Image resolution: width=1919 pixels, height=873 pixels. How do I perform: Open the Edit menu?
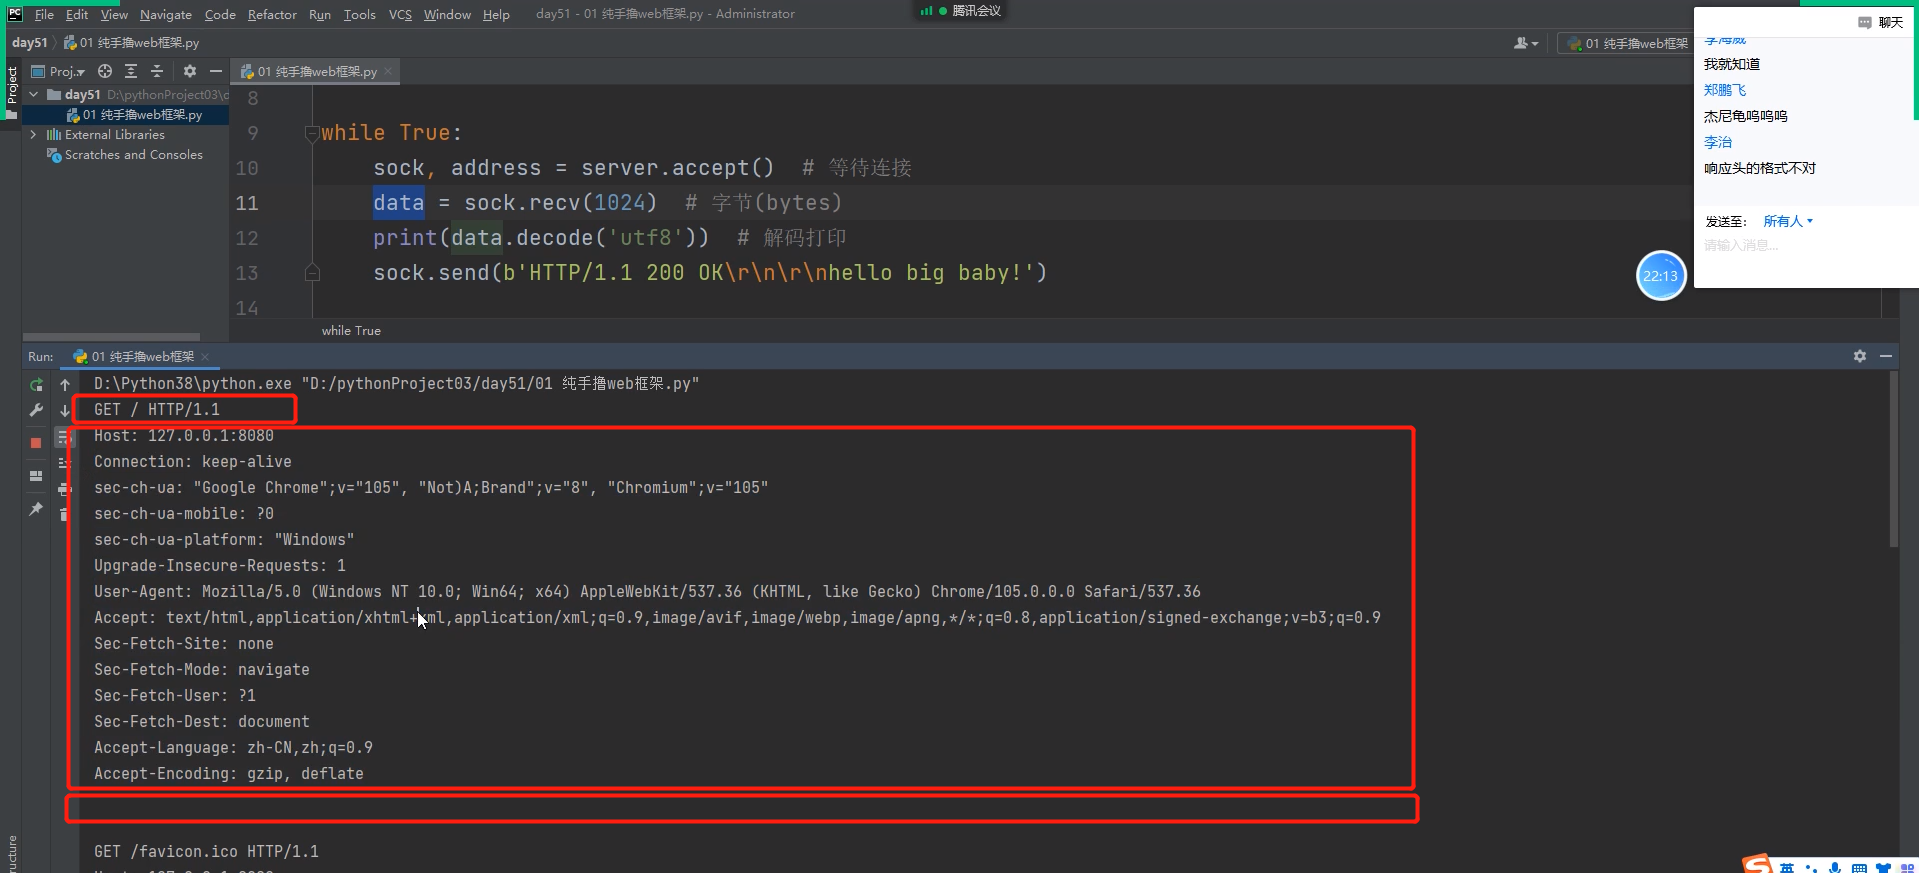pyautogui.click(x=77, y=14)
